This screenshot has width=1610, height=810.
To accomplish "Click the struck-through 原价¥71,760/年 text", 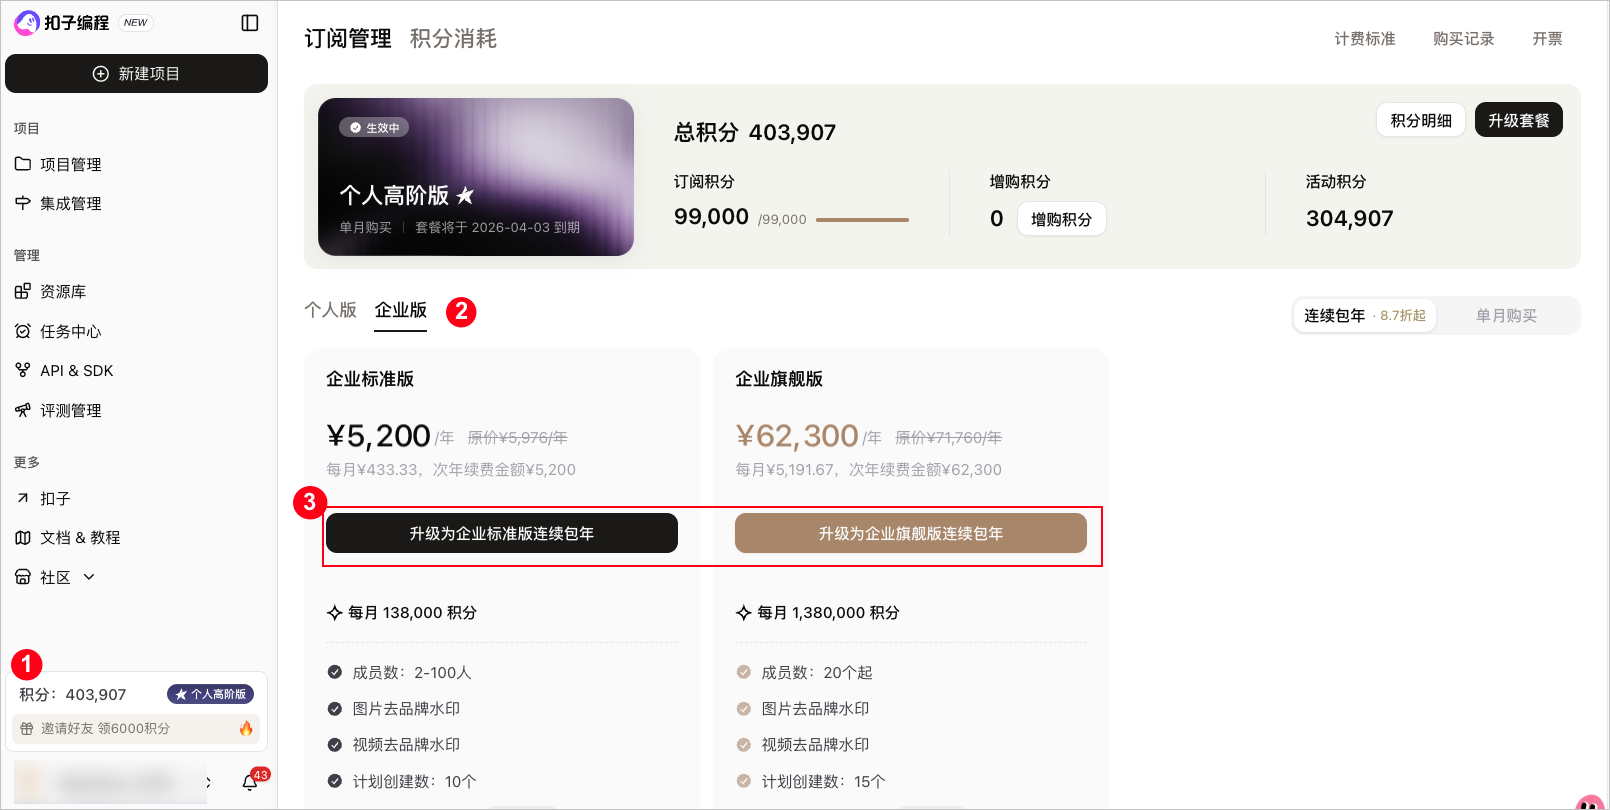I will (x=948, y=438).
